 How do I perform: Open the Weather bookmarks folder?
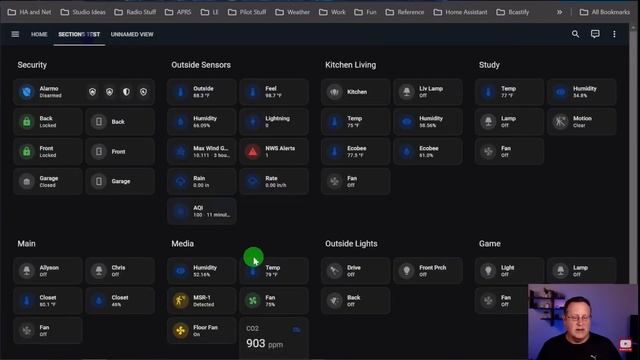pos(293,12)
